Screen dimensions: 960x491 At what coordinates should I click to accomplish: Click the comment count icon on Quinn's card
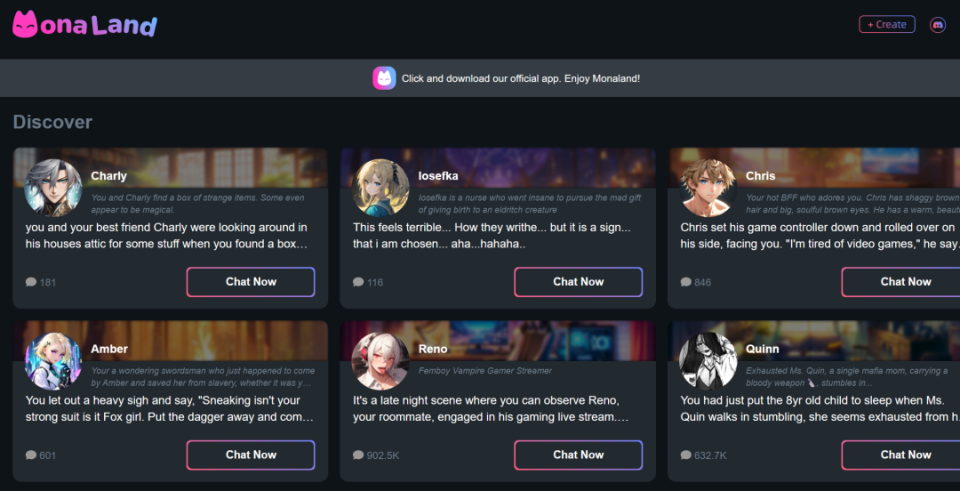(686, 455)
